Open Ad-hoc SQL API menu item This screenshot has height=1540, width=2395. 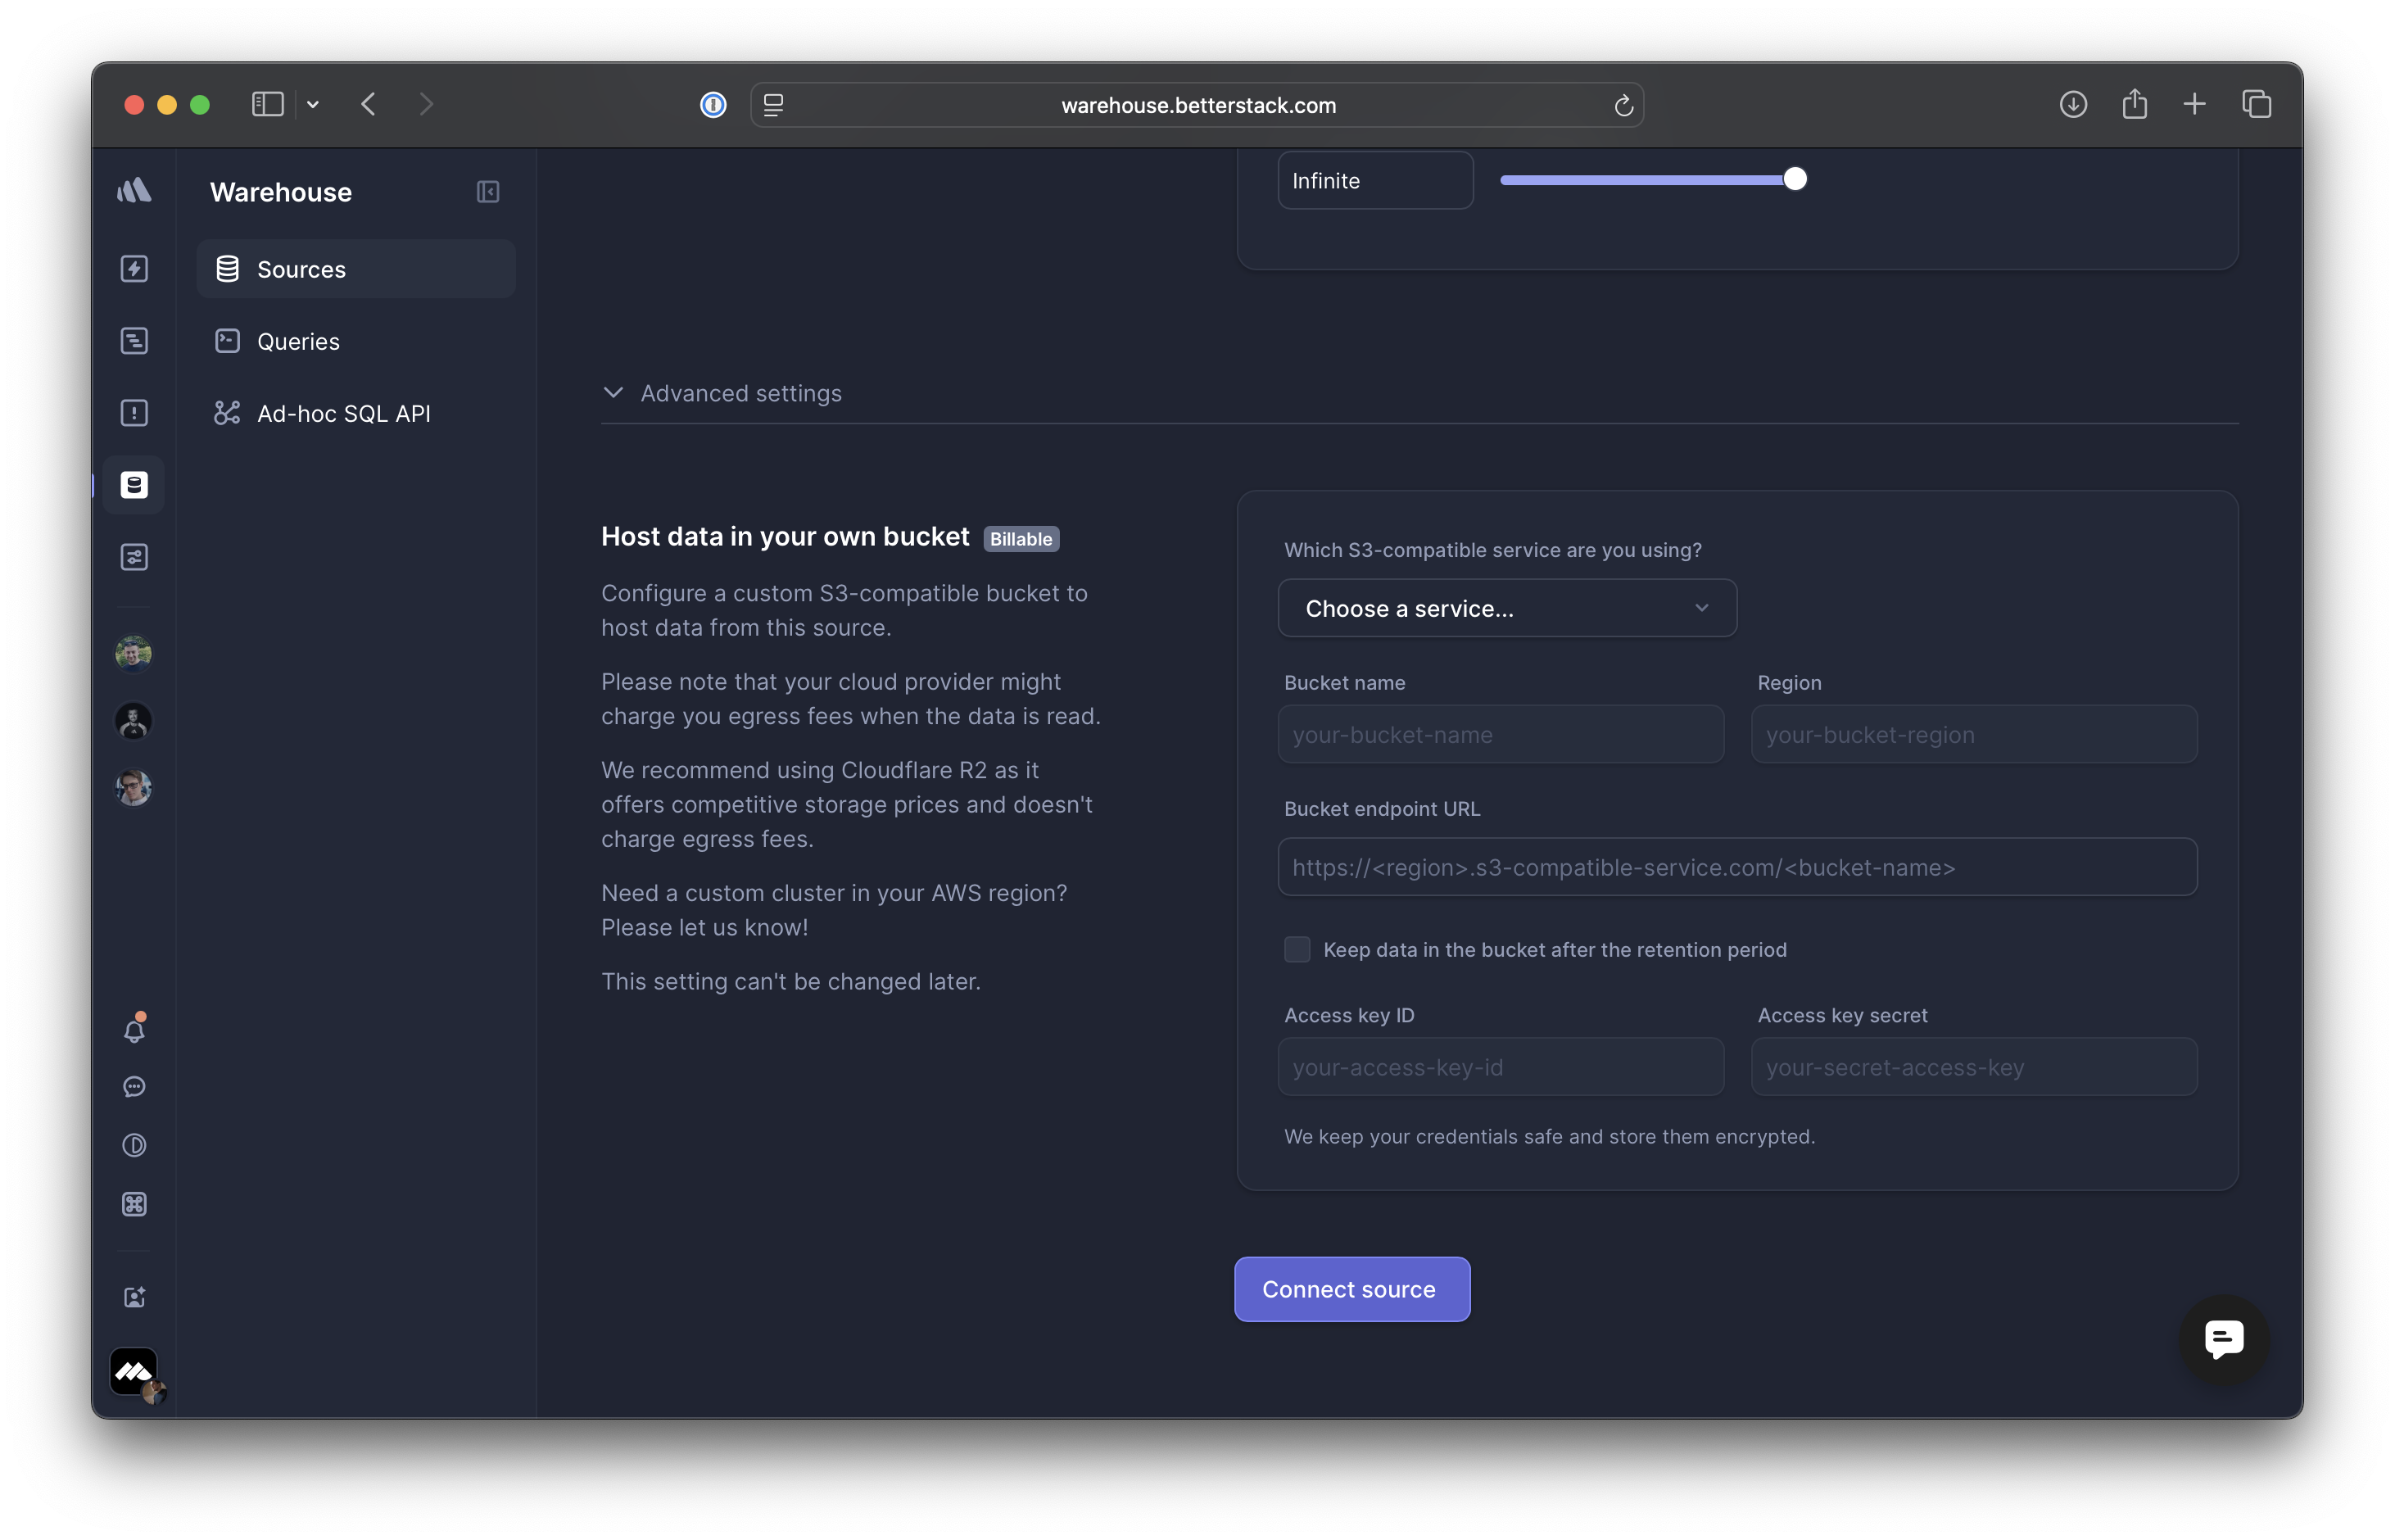[x=343, y=413]
